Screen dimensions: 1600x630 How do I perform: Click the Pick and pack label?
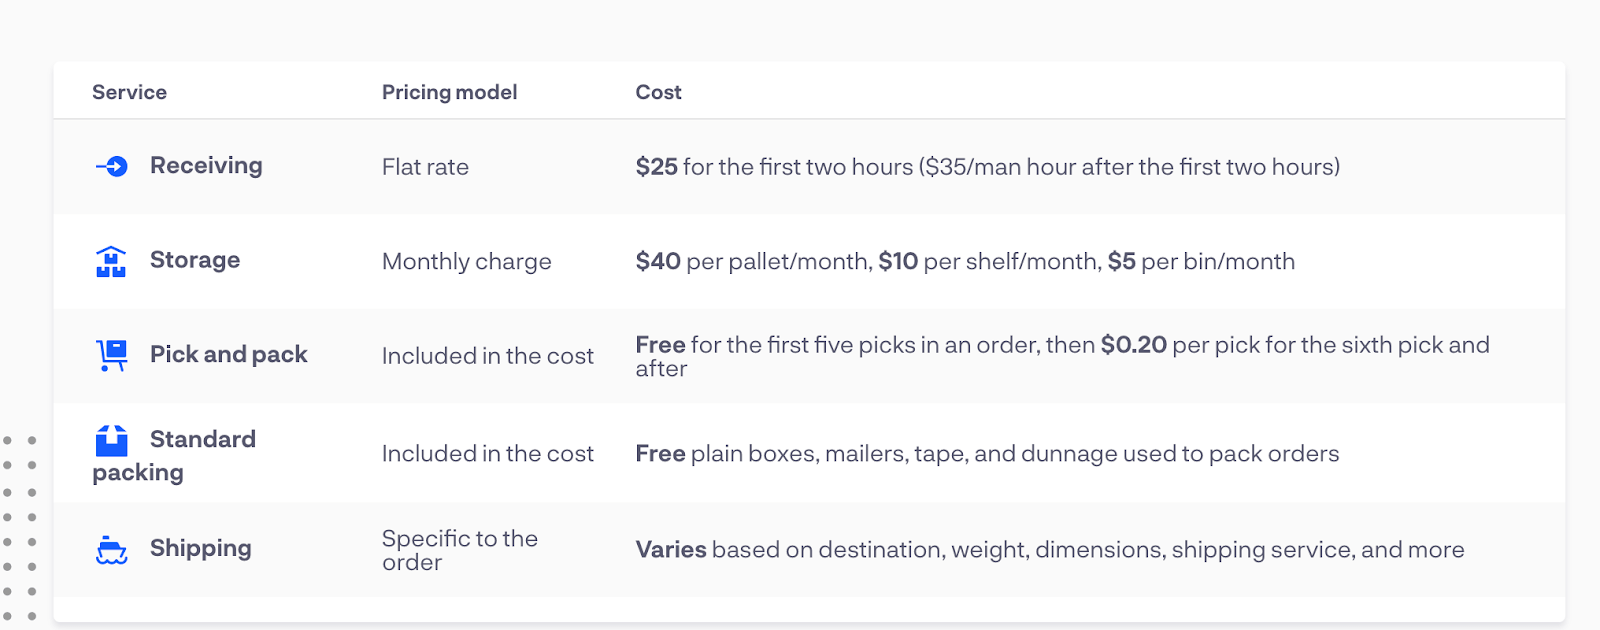(229, 355)
